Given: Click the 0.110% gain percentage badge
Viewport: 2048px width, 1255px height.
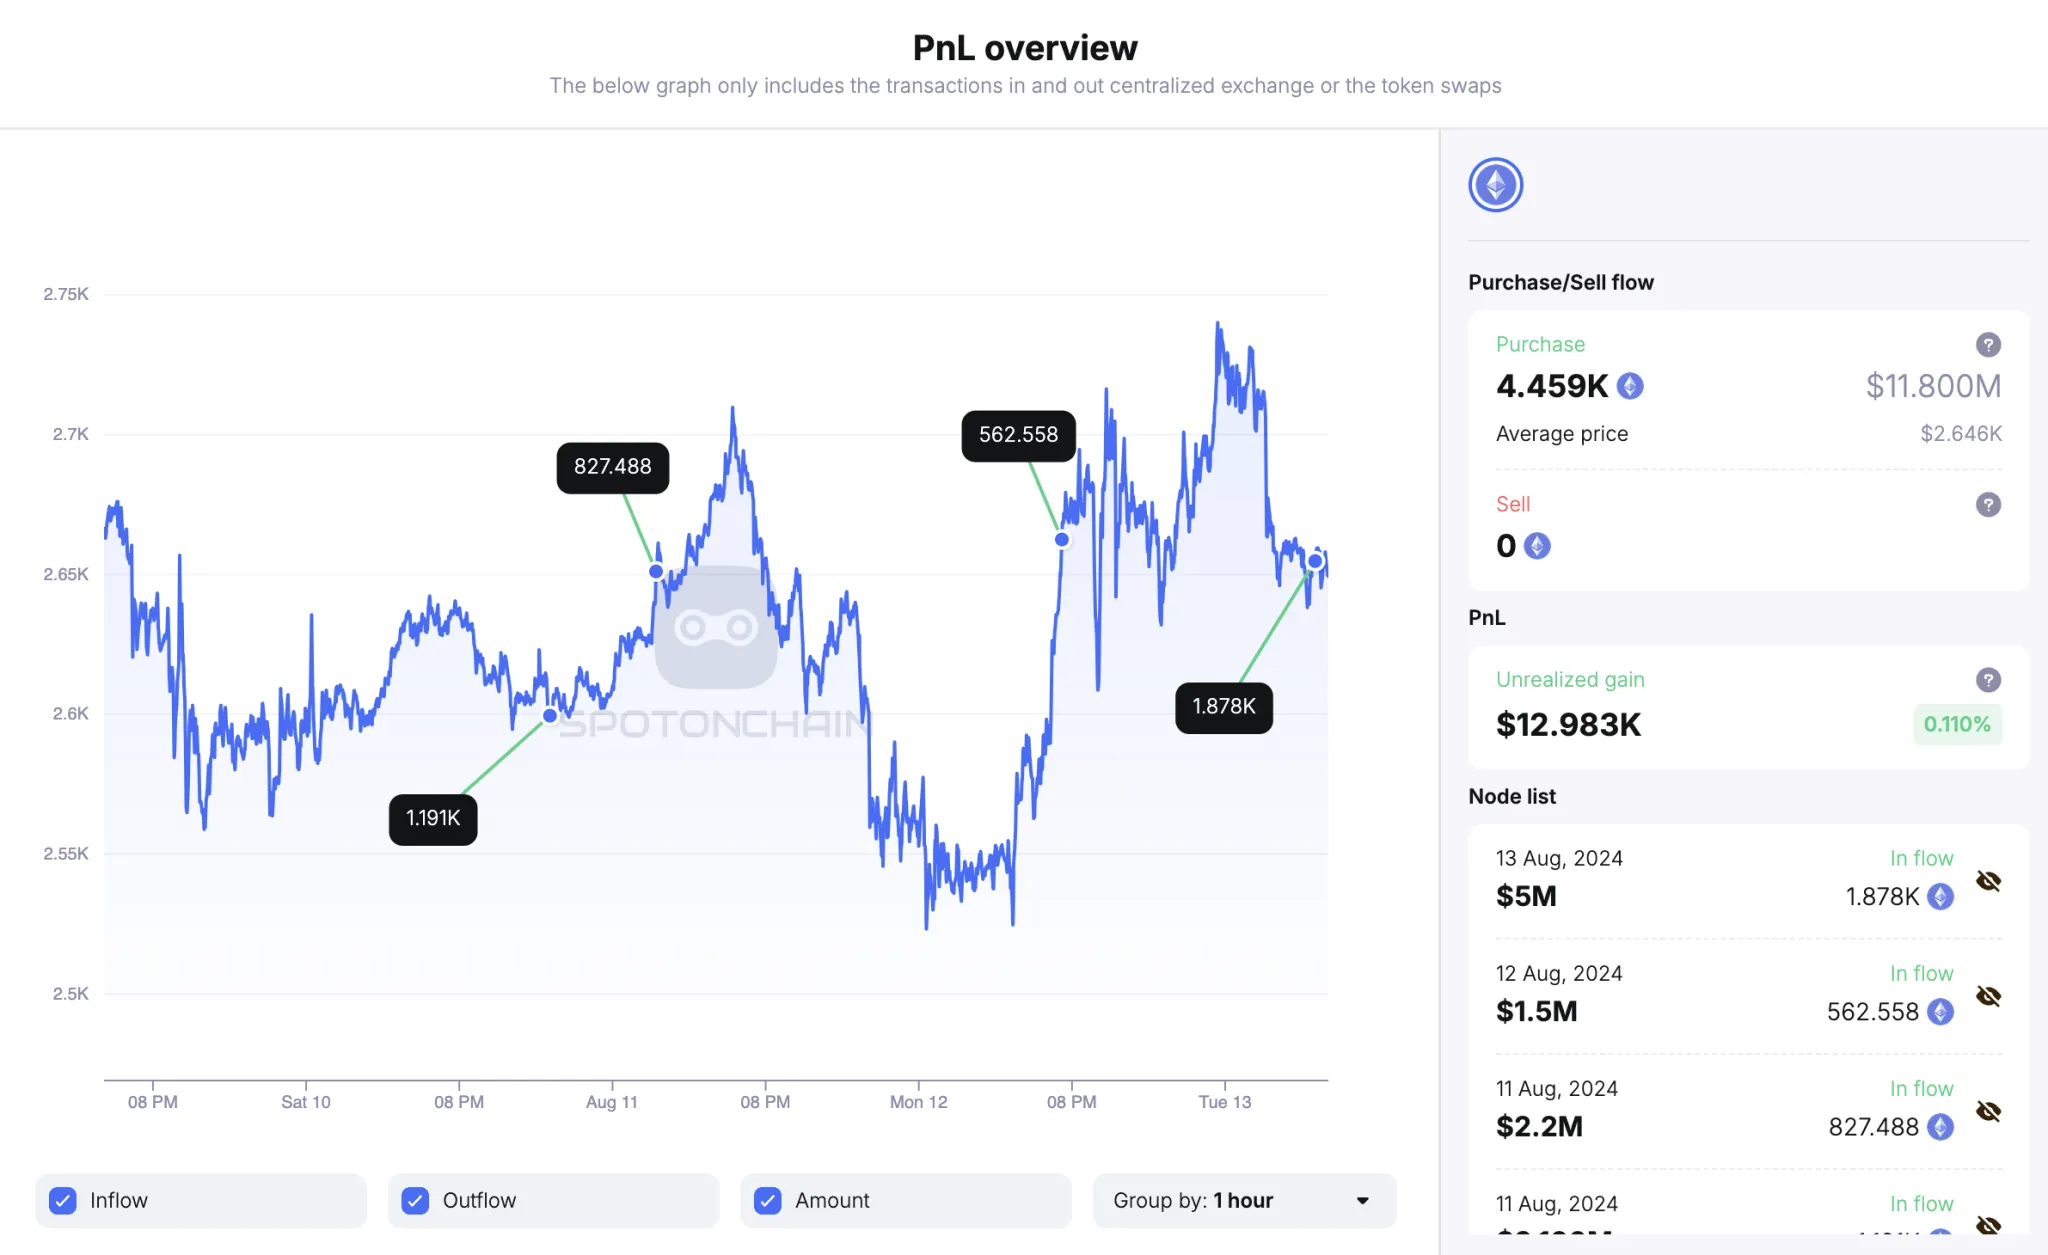Looking at the screenshot, I should pyautogui.click(x=1956, y=725).
